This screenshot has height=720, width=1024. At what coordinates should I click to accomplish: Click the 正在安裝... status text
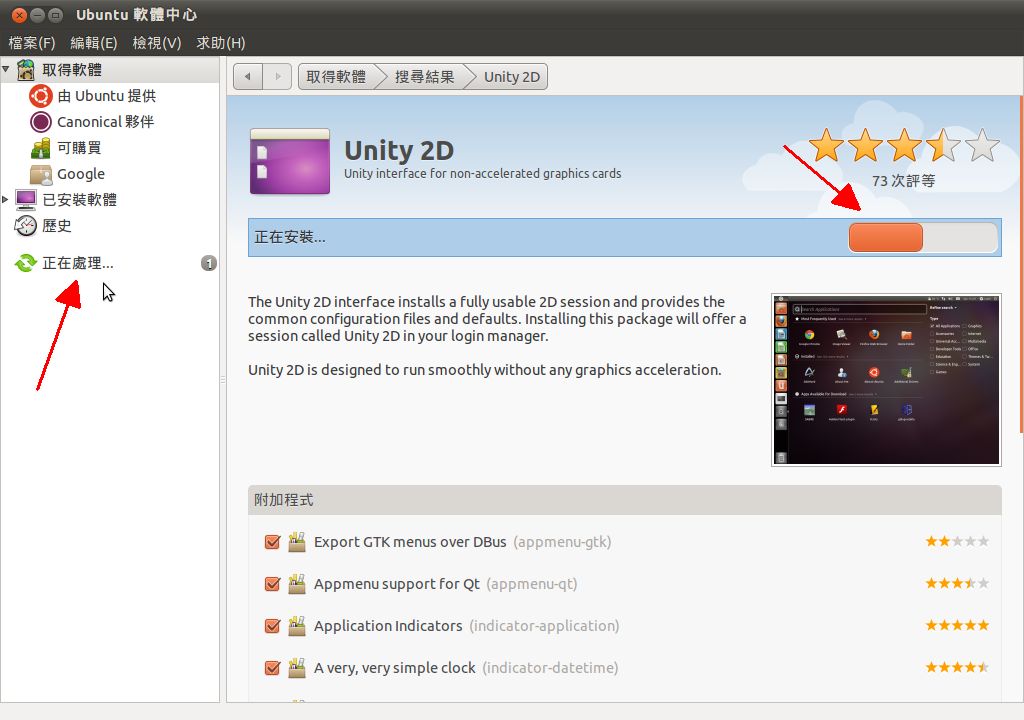point(290,237)
